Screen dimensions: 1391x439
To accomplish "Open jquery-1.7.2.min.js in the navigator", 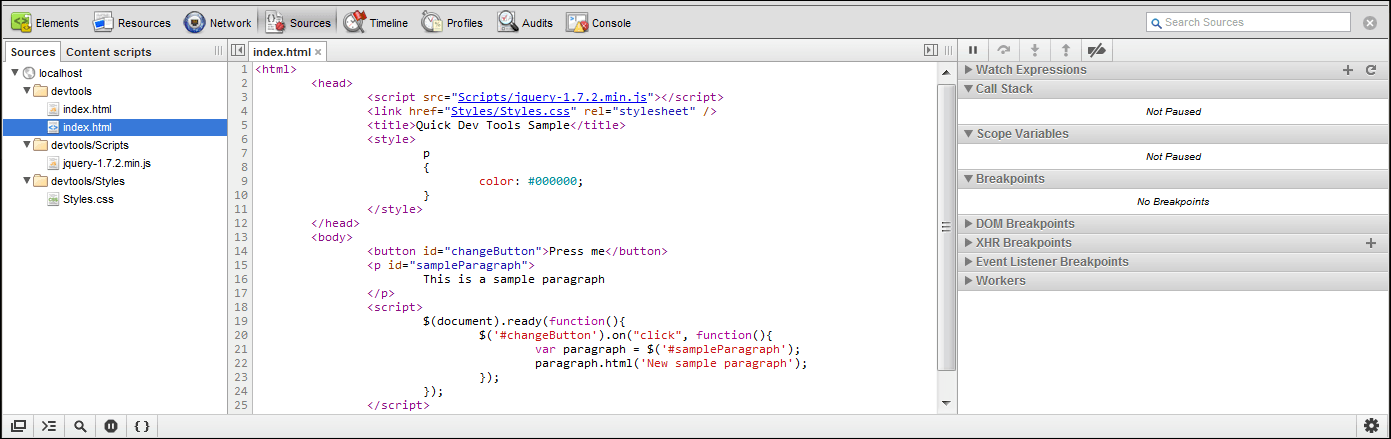I will point(107,163).
